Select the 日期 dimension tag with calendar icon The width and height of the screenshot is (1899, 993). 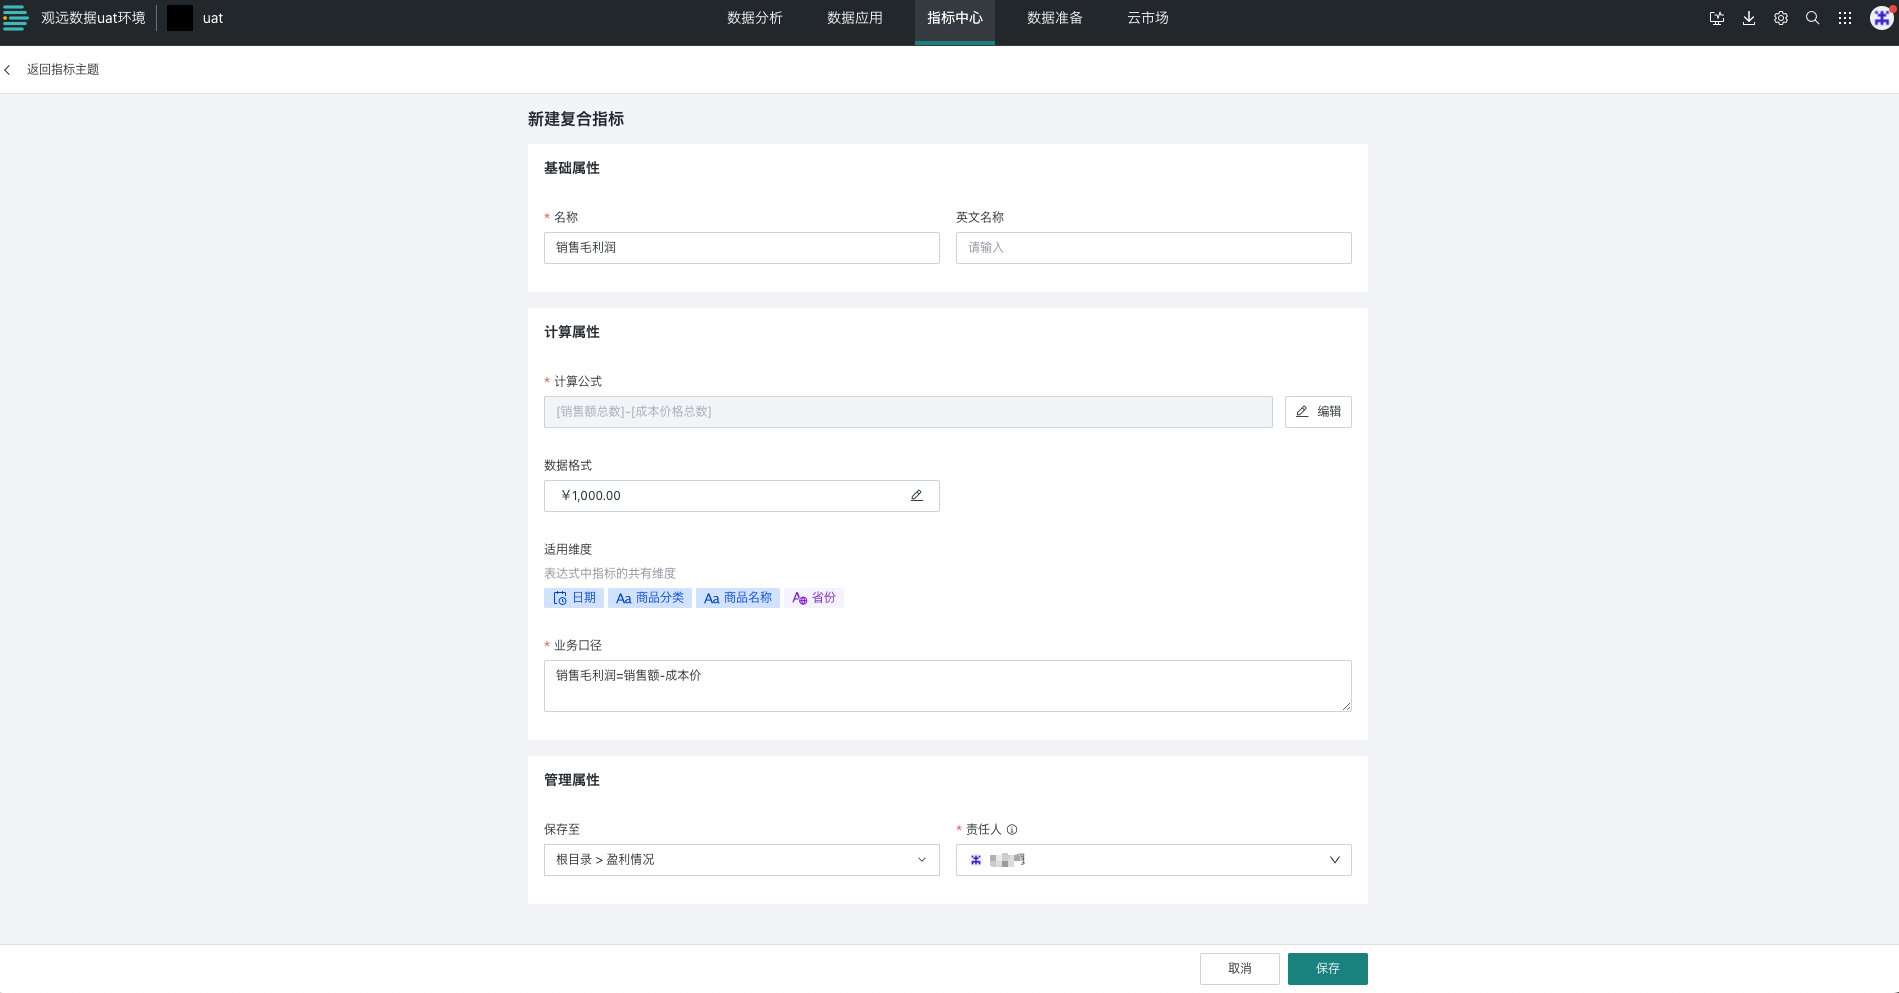click(x=573, y=597)
